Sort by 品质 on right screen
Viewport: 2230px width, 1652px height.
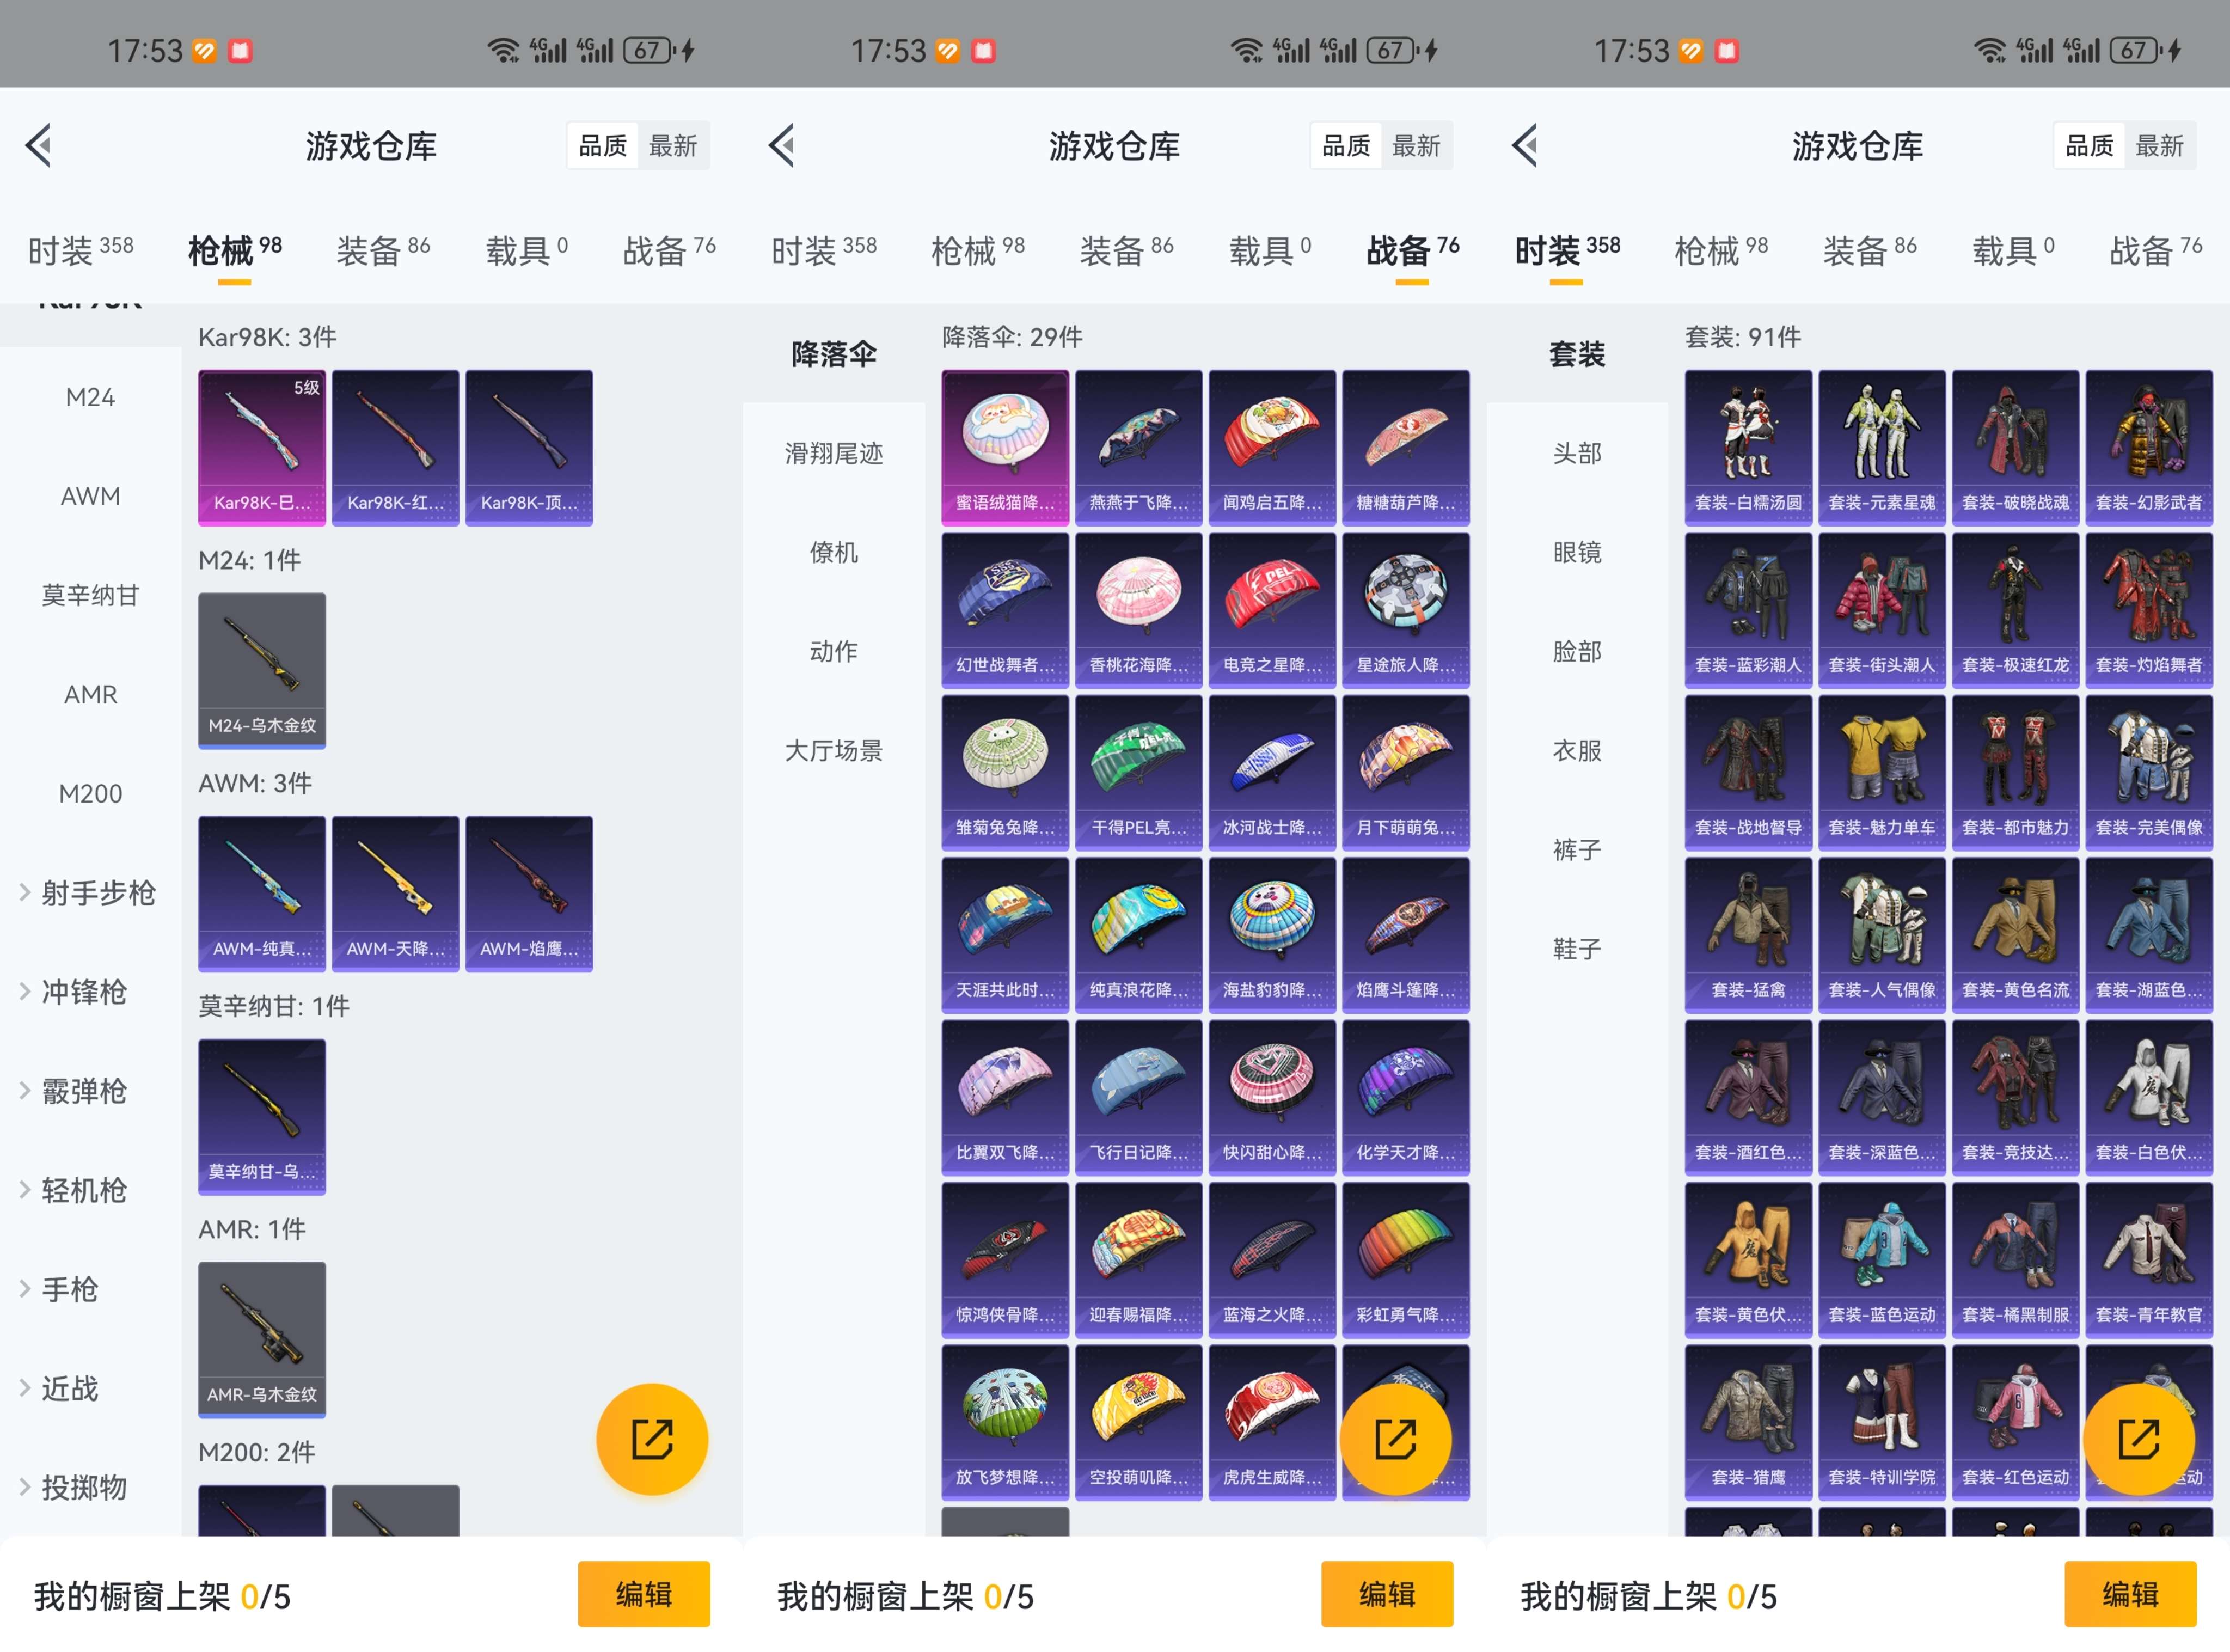pos(2089,146)
